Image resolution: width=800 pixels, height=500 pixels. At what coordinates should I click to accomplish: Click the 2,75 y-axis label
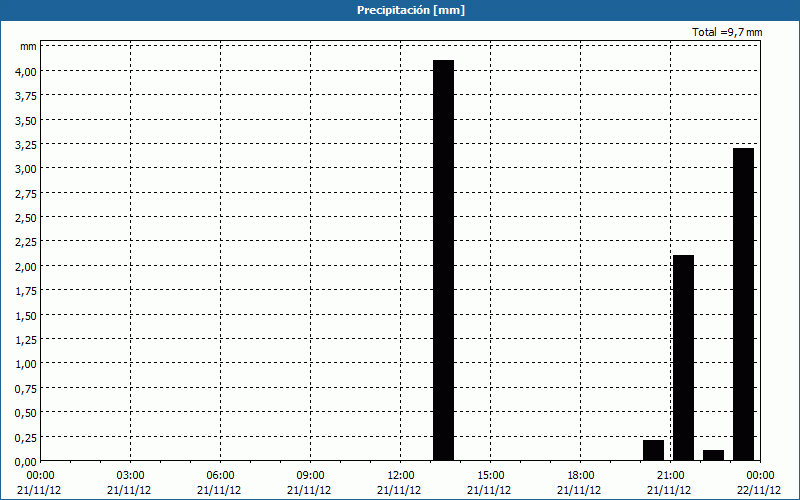coord(26,193)
